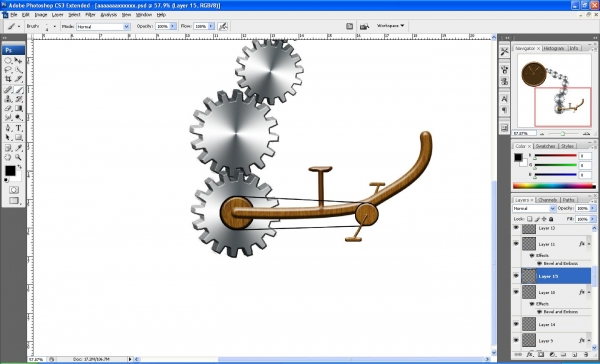Open the Character docked panel icon
Image resolution: width=600 pixels, height=364 pixels.
click(x=504, y=99)
